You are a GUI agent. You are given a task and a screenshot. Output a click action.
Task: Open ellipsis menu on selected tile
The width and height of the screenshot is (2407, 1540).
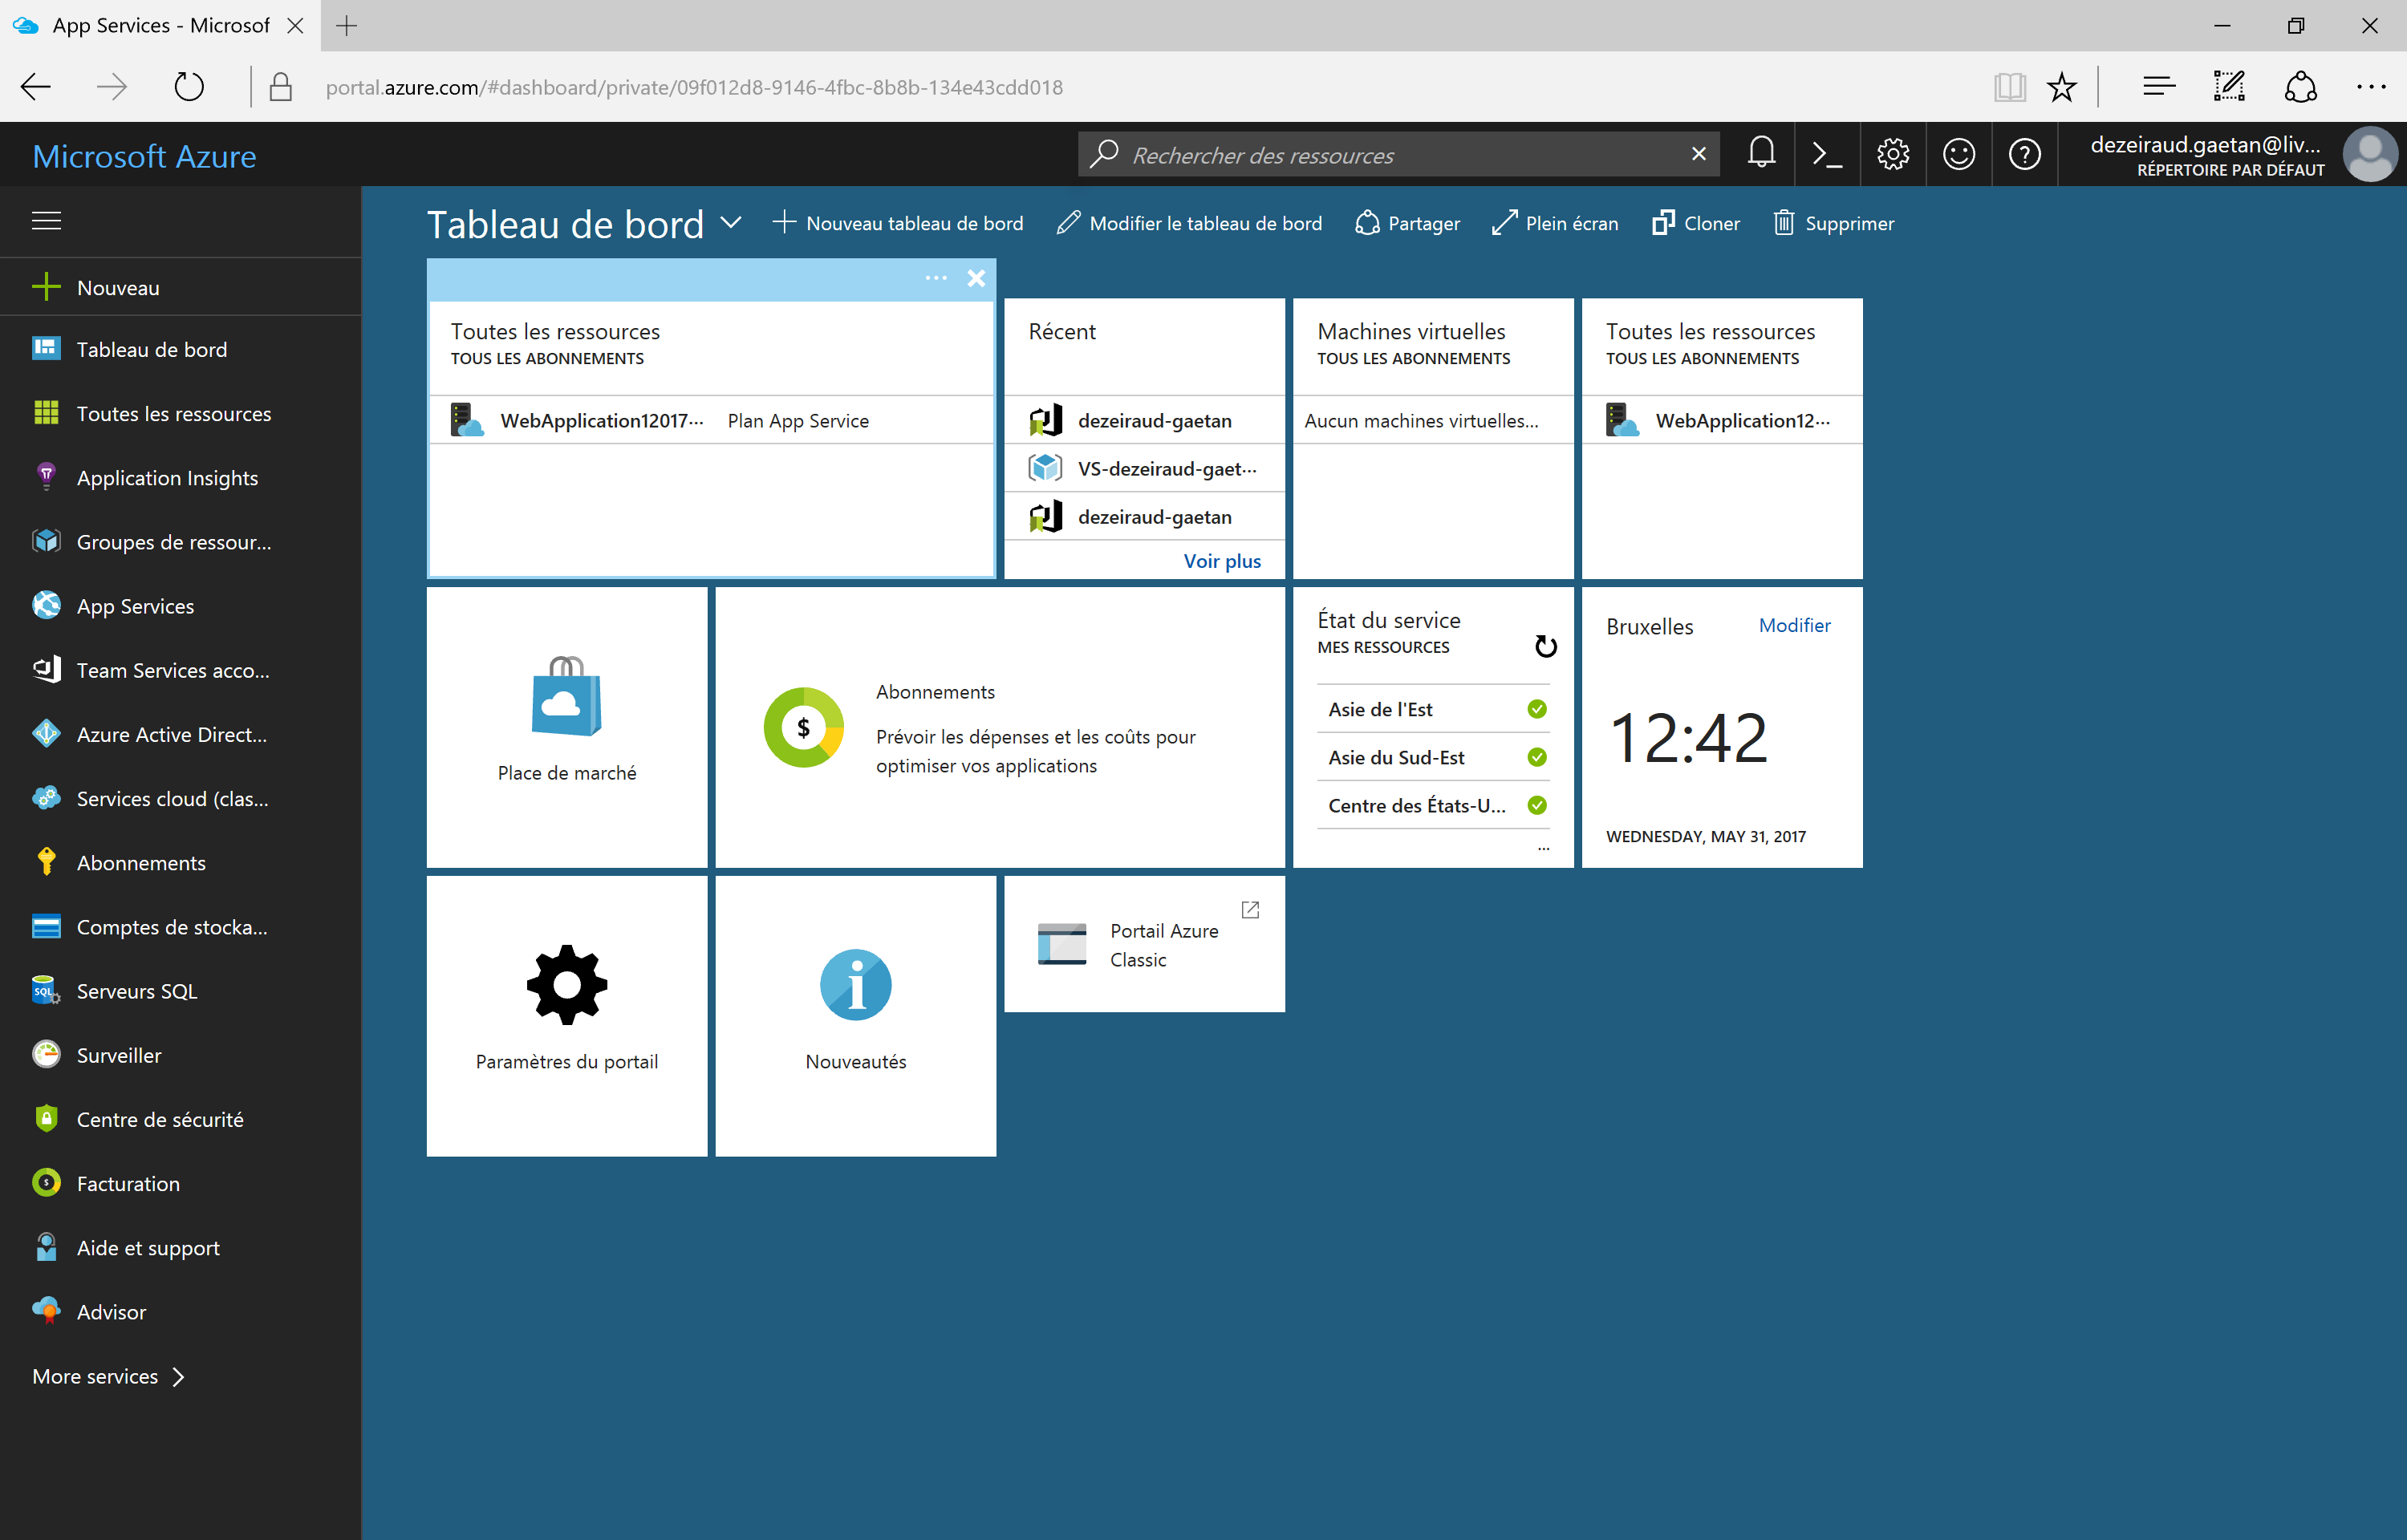935,278
